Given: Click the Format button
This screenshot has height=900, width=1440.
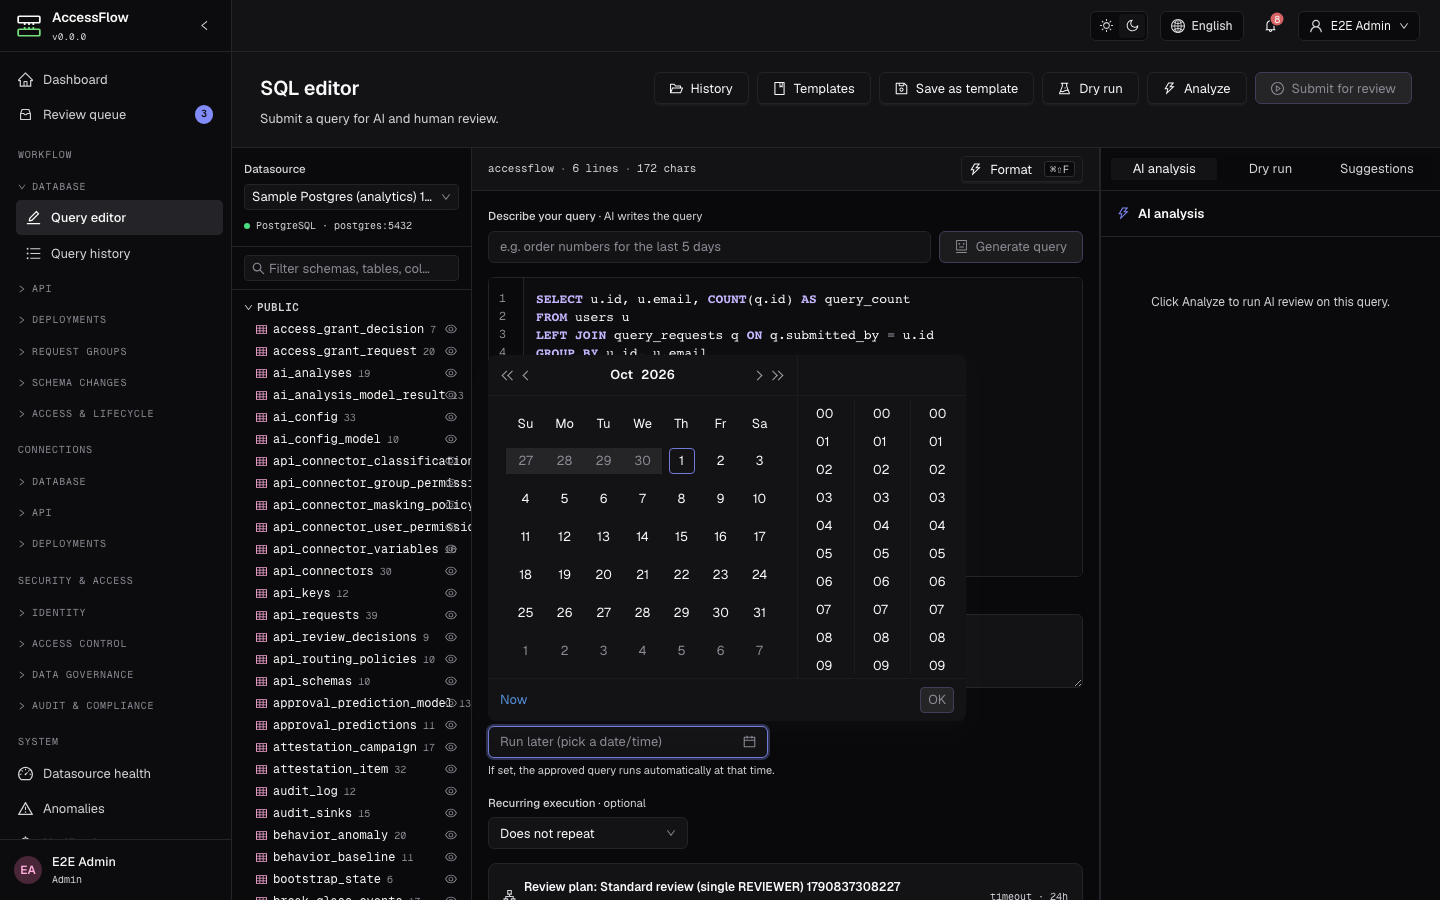Looking at the screenshot, I should (1021, 169).
